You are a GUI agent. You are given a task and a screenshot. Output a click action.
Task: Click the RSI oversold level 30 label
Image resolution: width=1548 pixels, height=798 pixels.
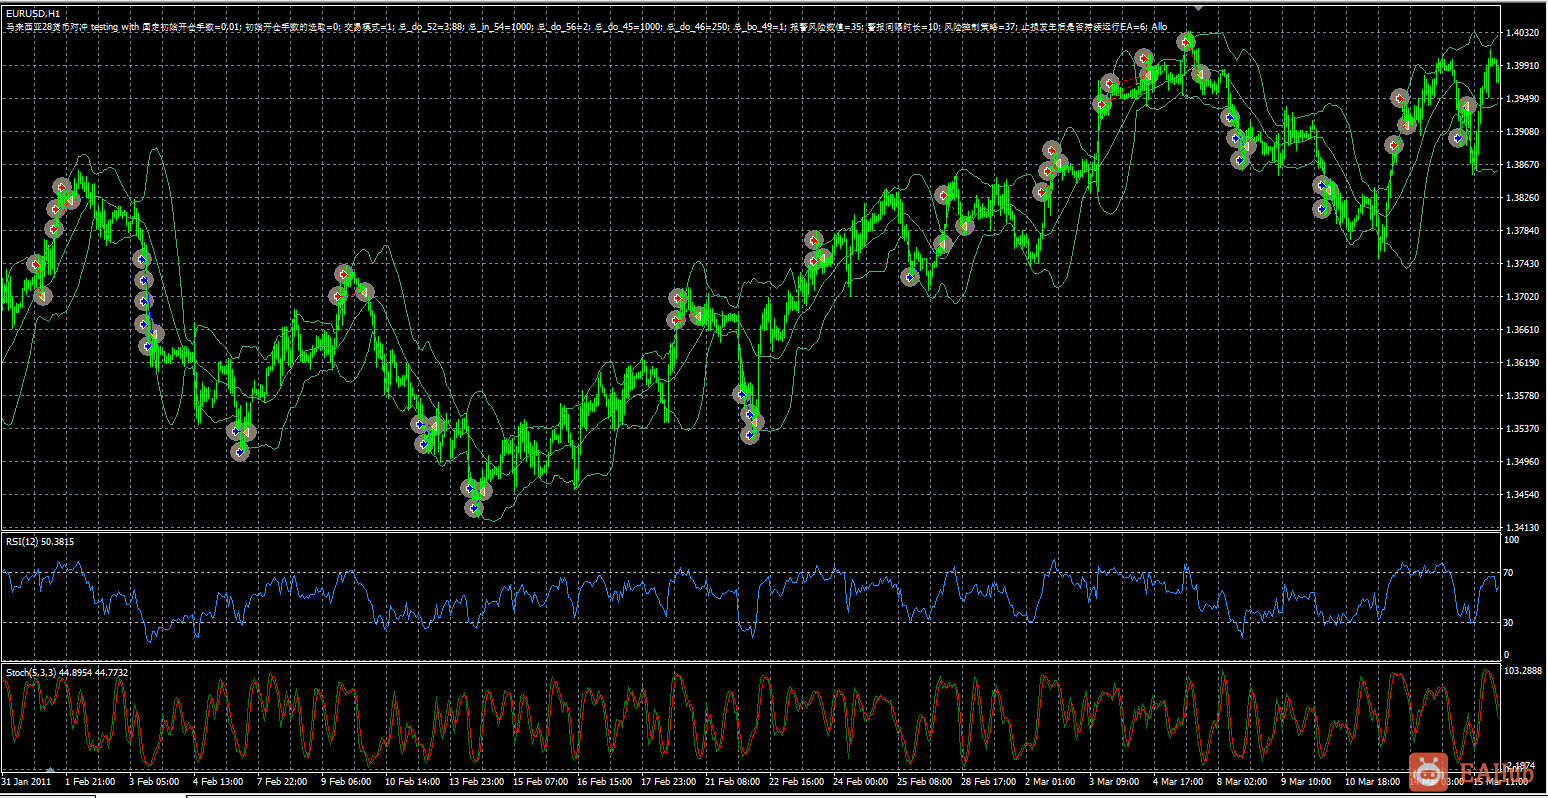(x=1510, y=623)
